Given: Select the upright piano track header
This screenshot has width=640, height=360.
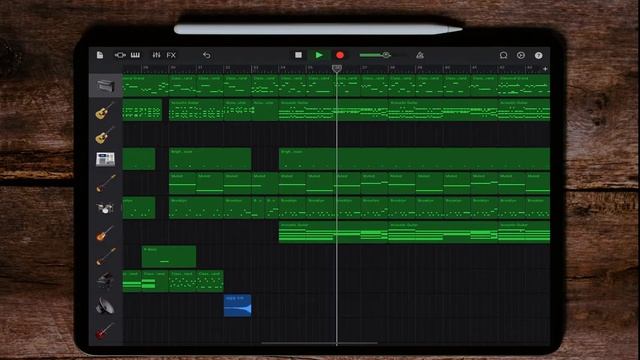Looking at the screenshot, I should pos(106,86).
